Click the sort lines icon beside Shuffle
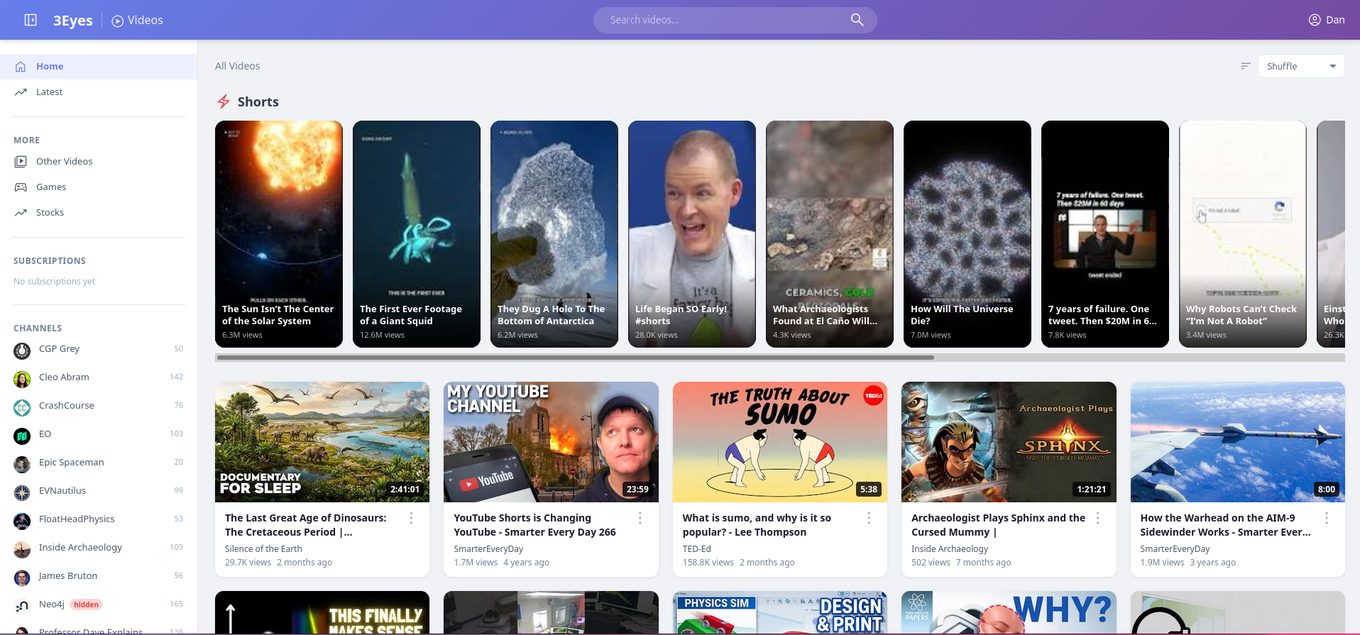 (1245, 66)
